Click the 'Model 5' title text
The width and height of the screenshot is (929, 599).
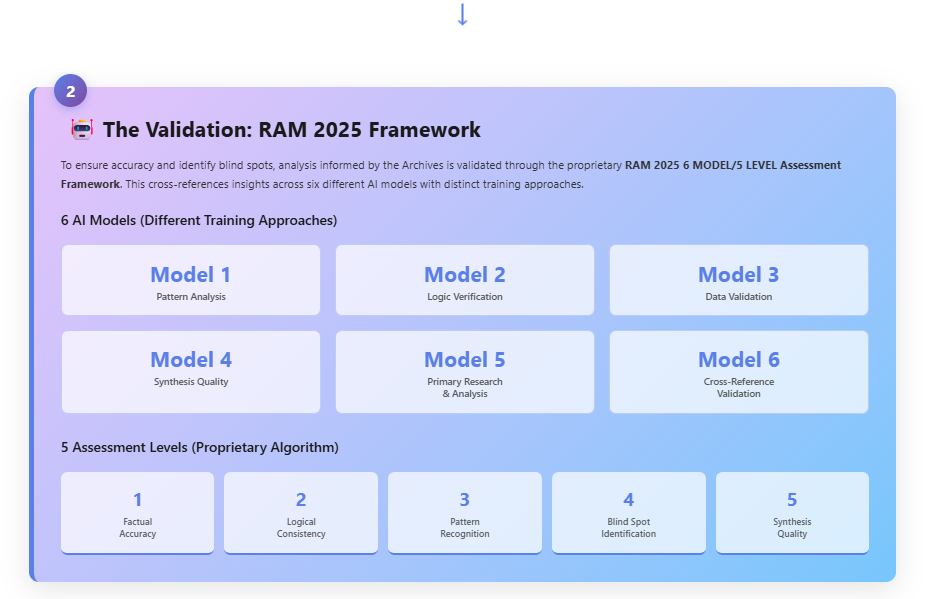[465, 359]
